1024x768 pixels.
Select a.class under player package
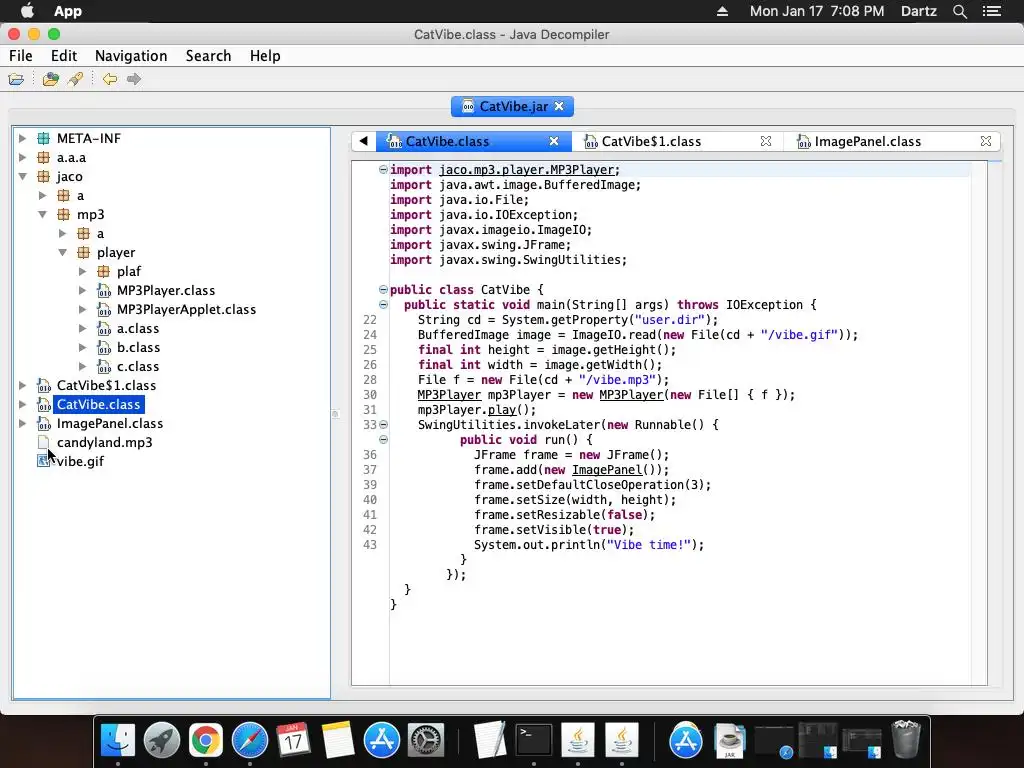click(x=138, y=328)
